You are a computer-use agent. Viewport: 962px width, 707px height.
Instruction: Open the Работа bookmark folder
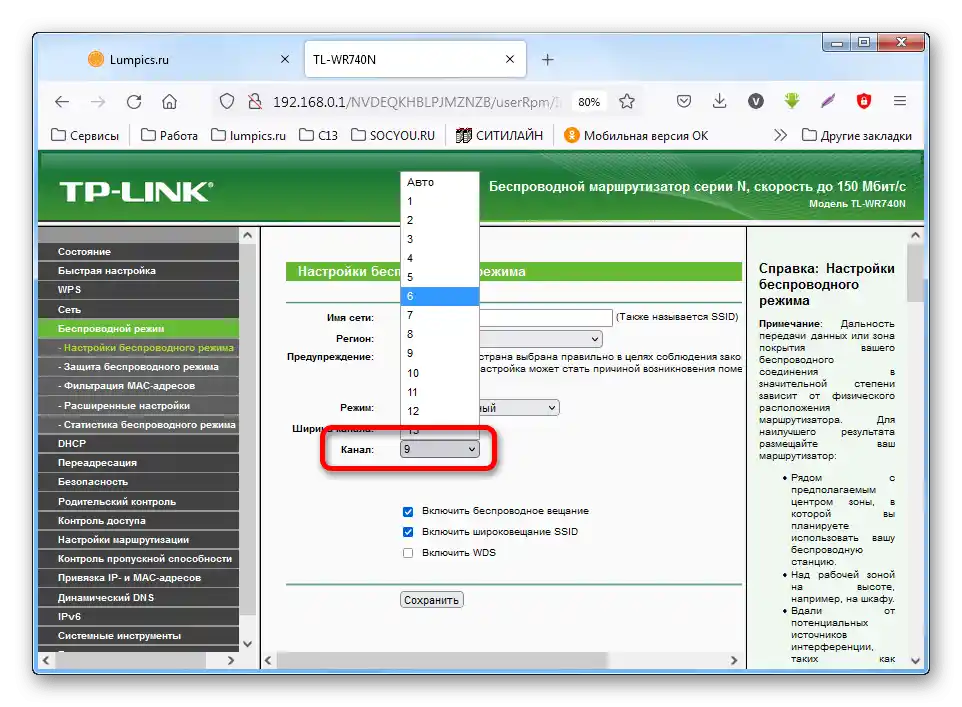pyautogui.click(x=169, y=136)
